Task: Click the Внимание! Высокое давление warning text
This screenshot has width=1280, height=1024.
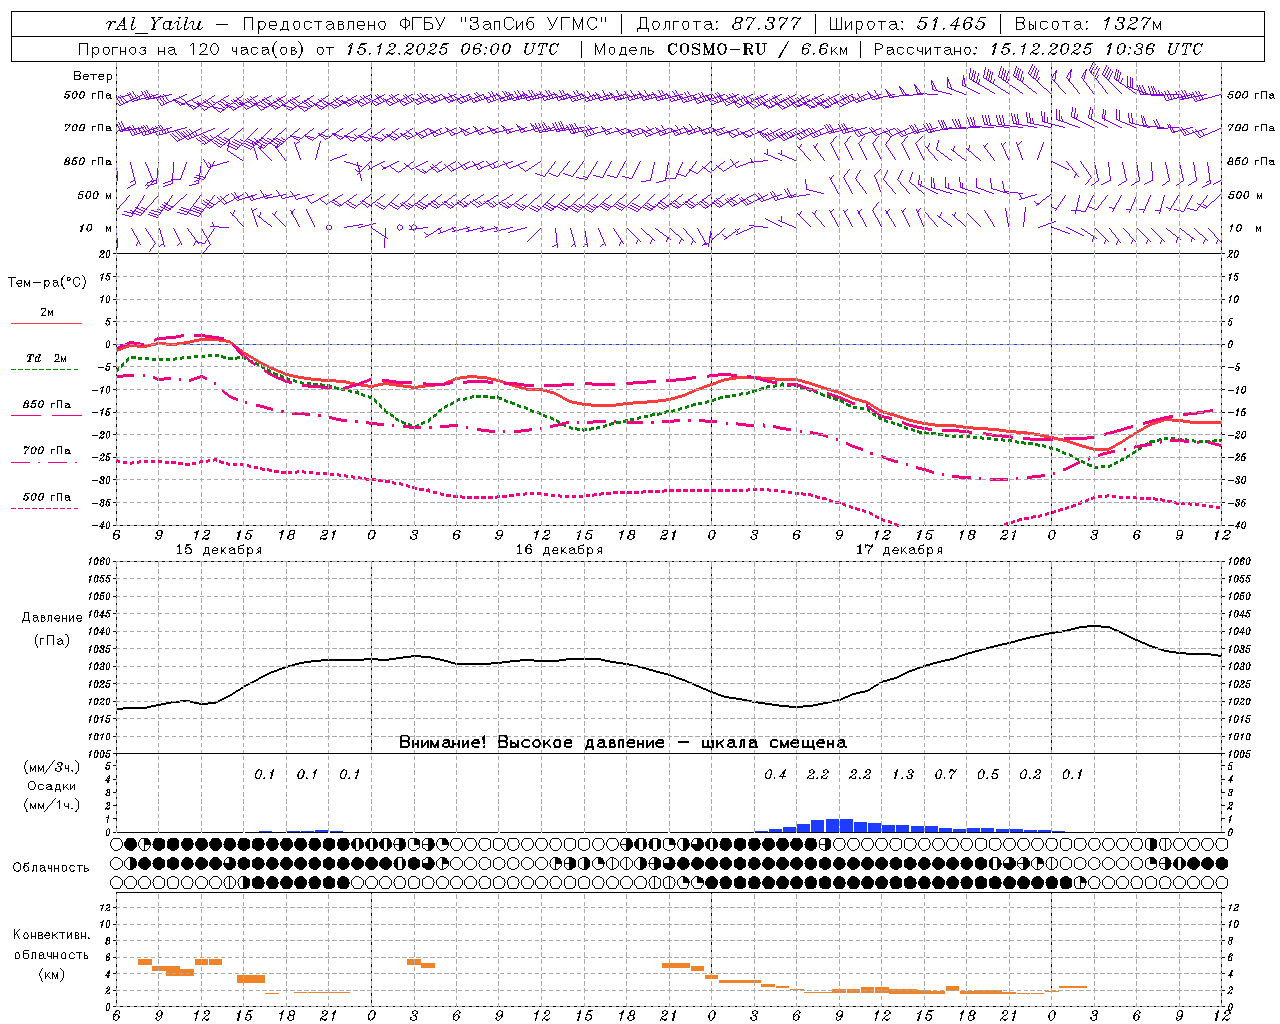Action: pyautogui.click(x=623, y=743)
